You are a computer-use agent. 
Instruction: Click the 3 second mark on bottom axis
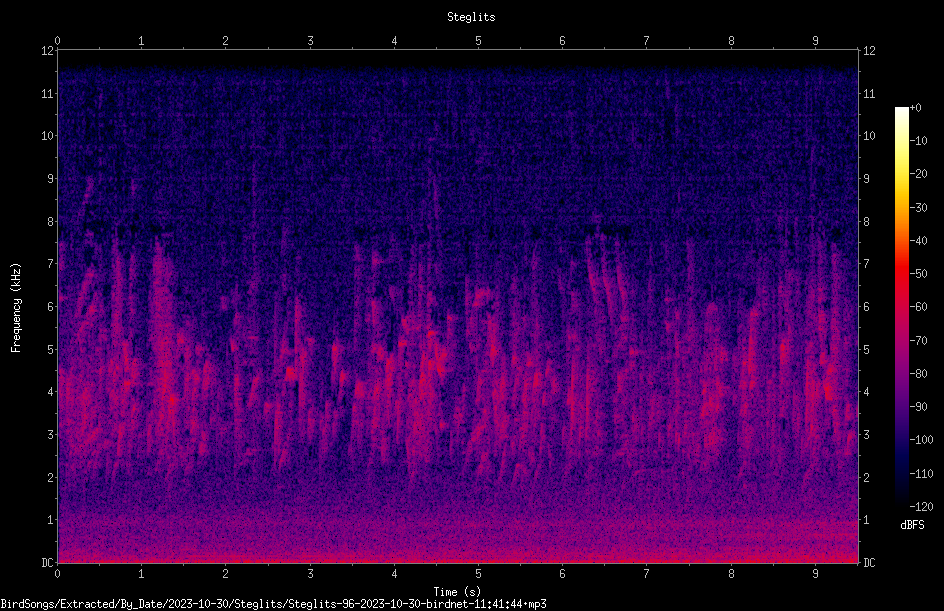coord(310,574)
